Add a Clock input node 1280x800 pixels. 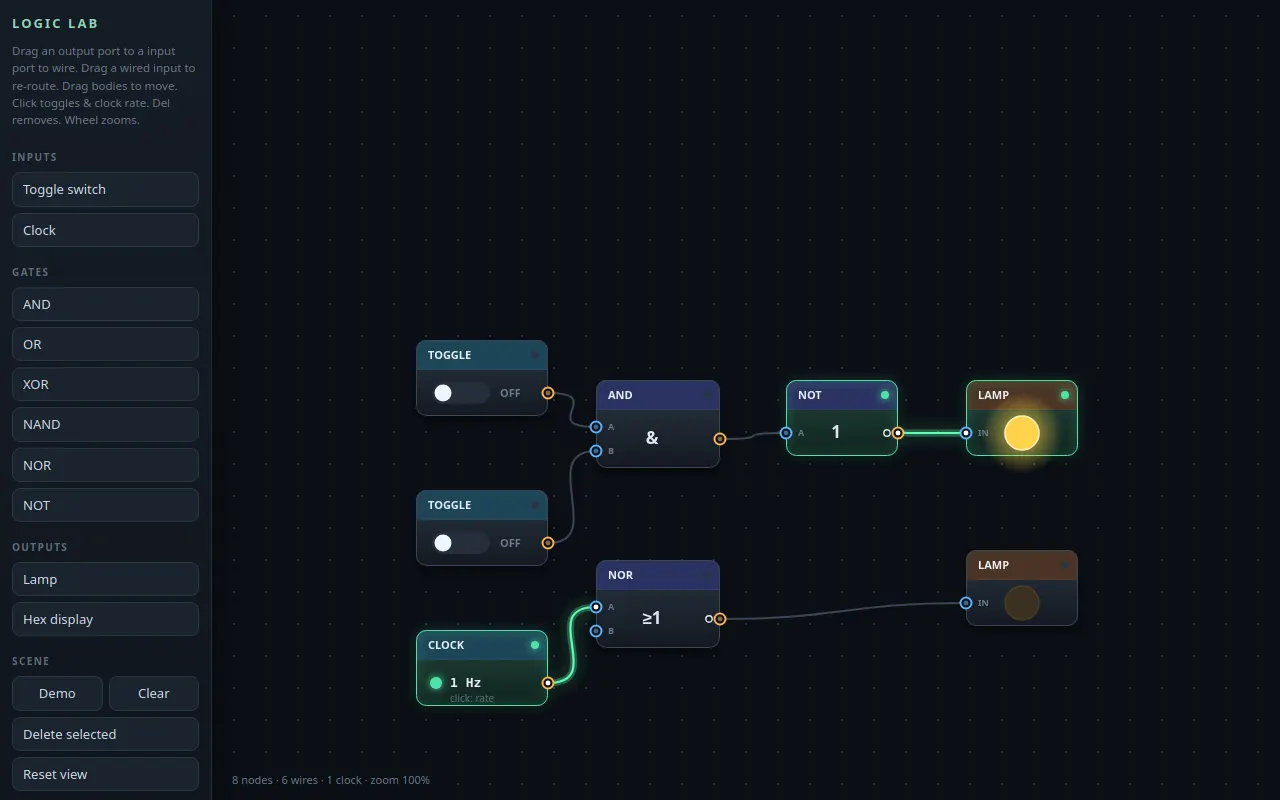(x=105, y=230)
